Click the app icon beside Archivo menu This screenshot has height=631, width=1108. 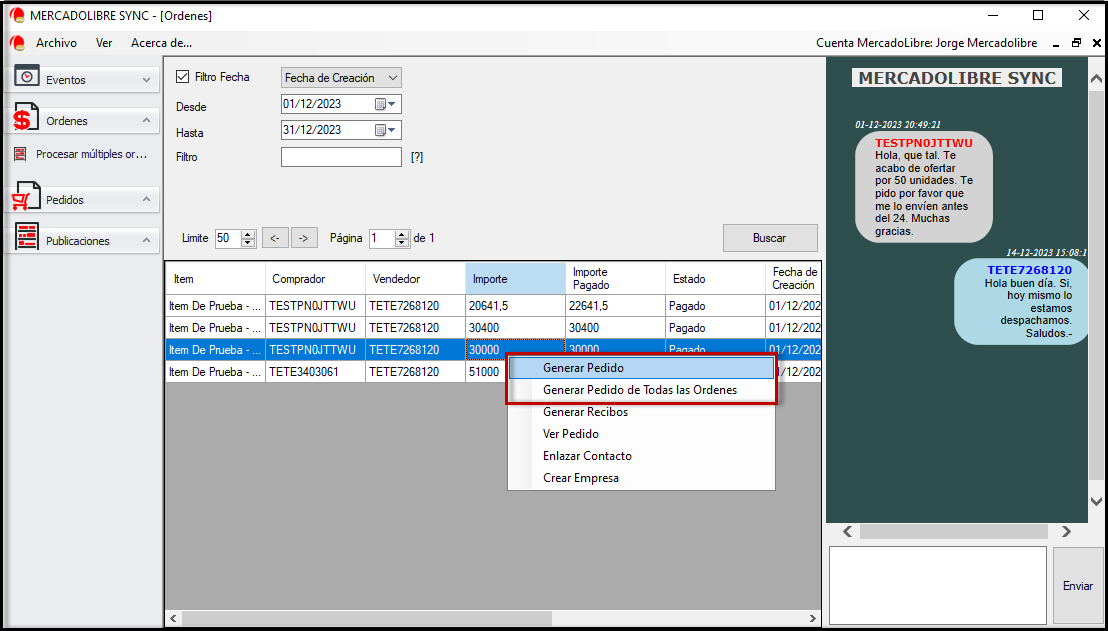pos(18,42)
